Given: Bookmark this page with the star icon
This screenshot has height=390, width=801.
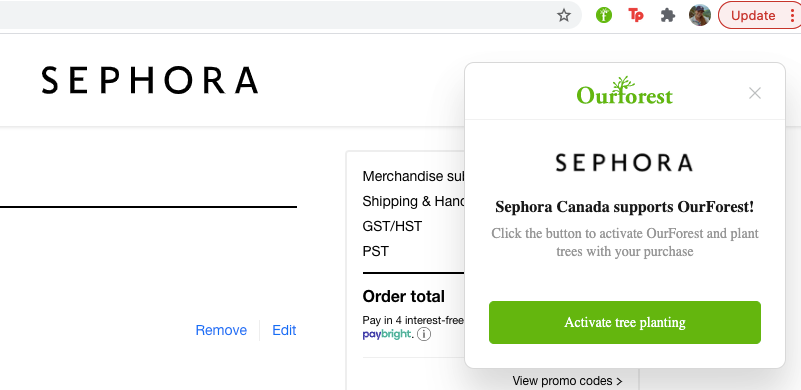Looking at the screenshot, I should point(563,15).
